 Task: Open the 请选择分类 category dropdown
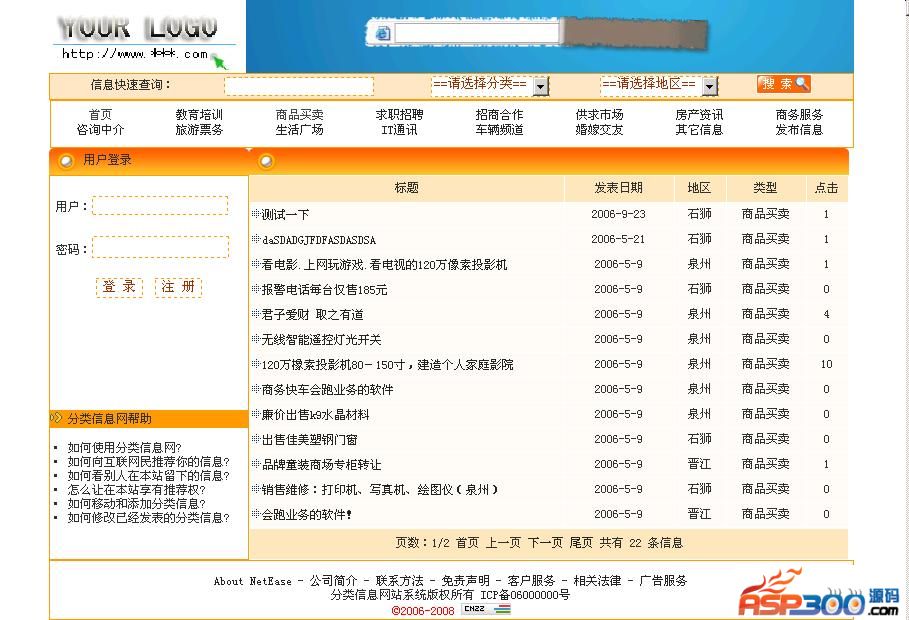coord(490,85)
